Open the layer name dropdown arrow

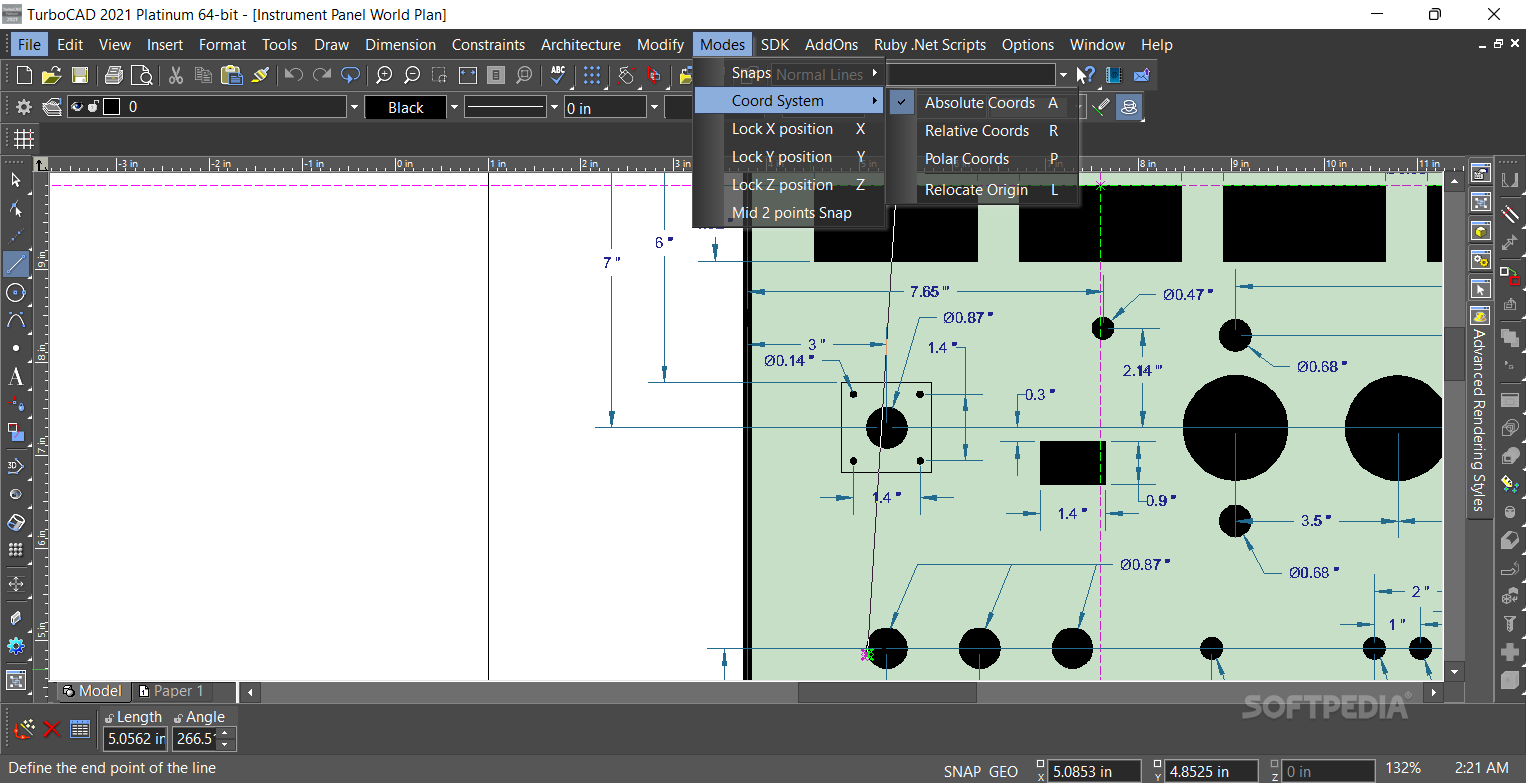353,107
